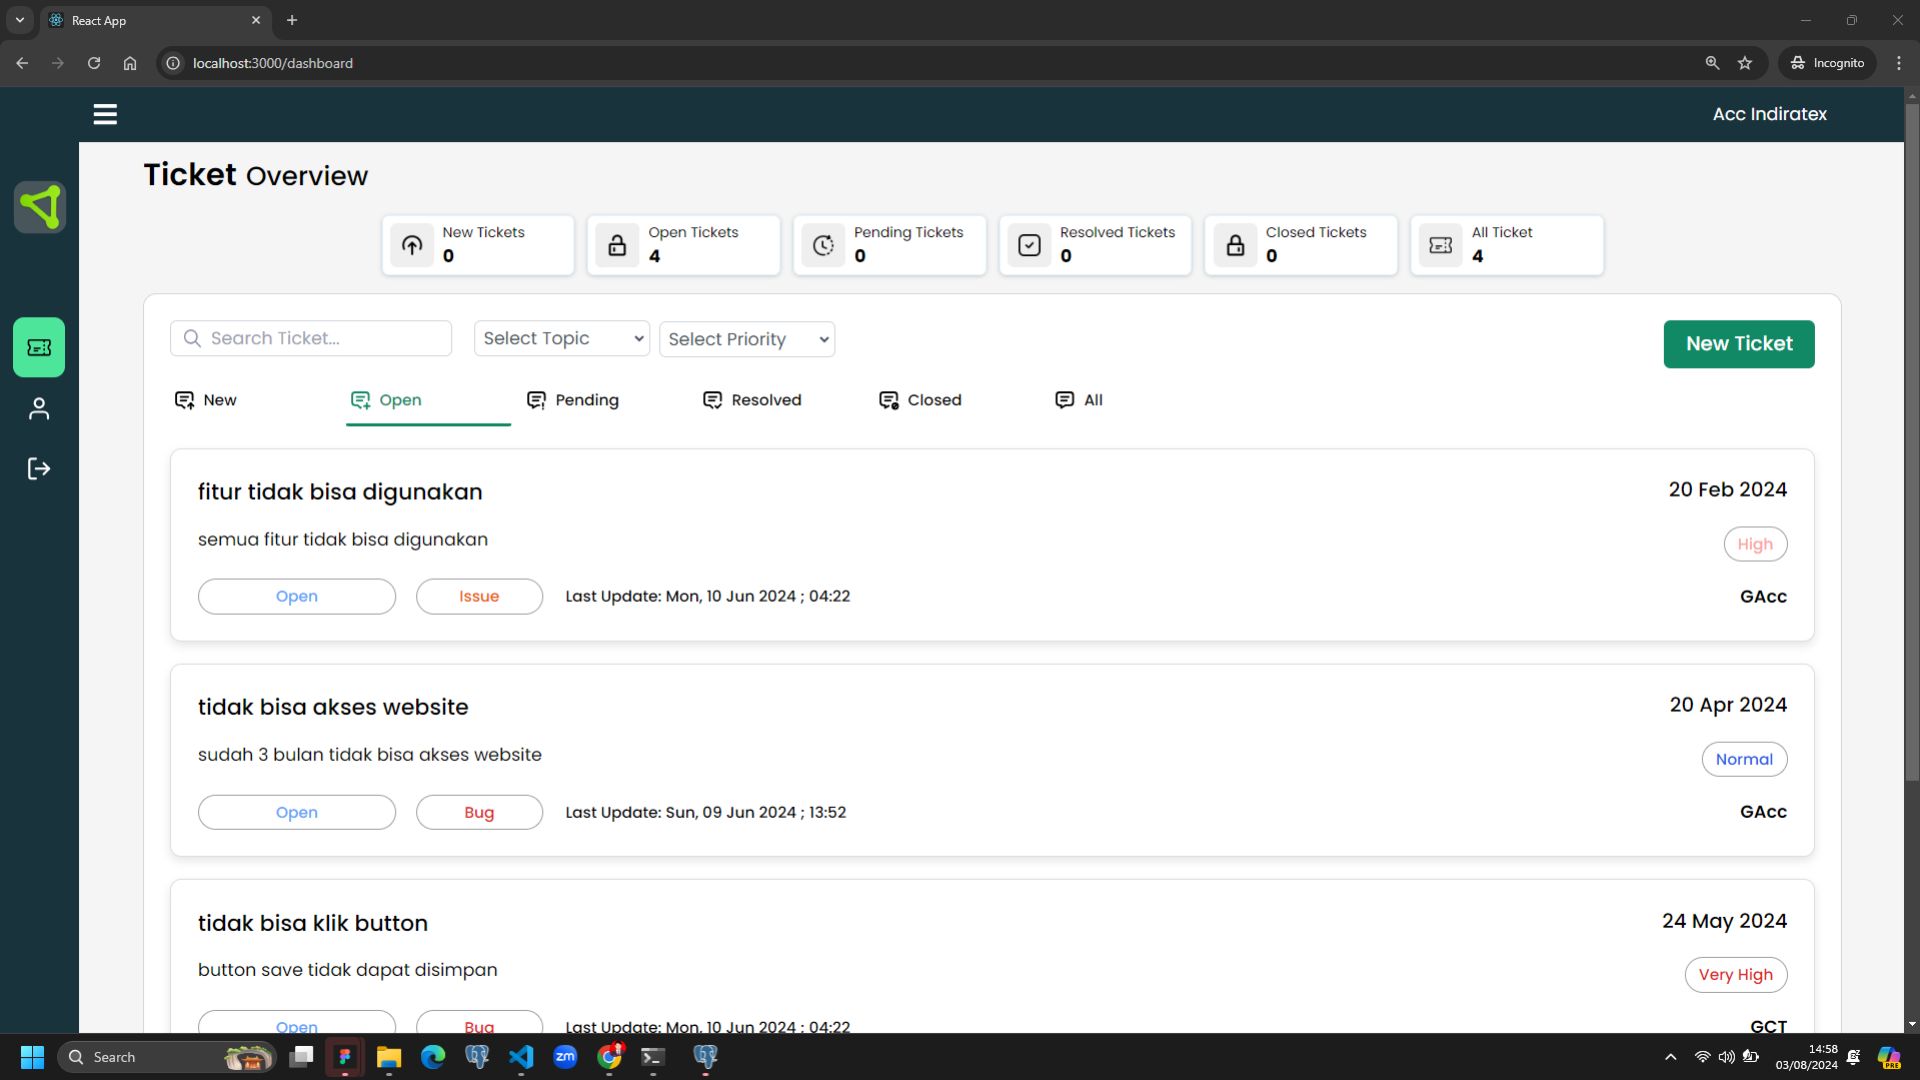The image size is (1920, 1080).
Task: Open File Explorer from taskbar
Action: (389, 1057)
